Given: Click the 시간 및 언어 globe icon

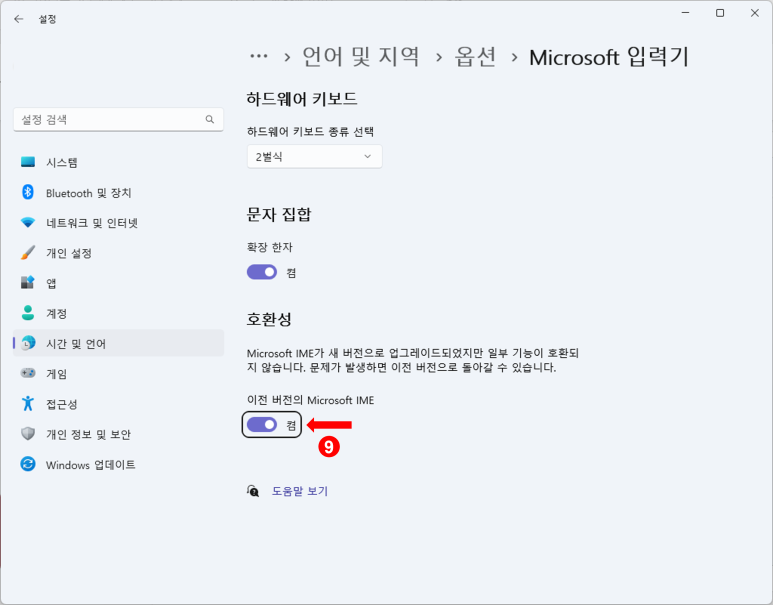Looking at the screenshot, I should (29, 343).
